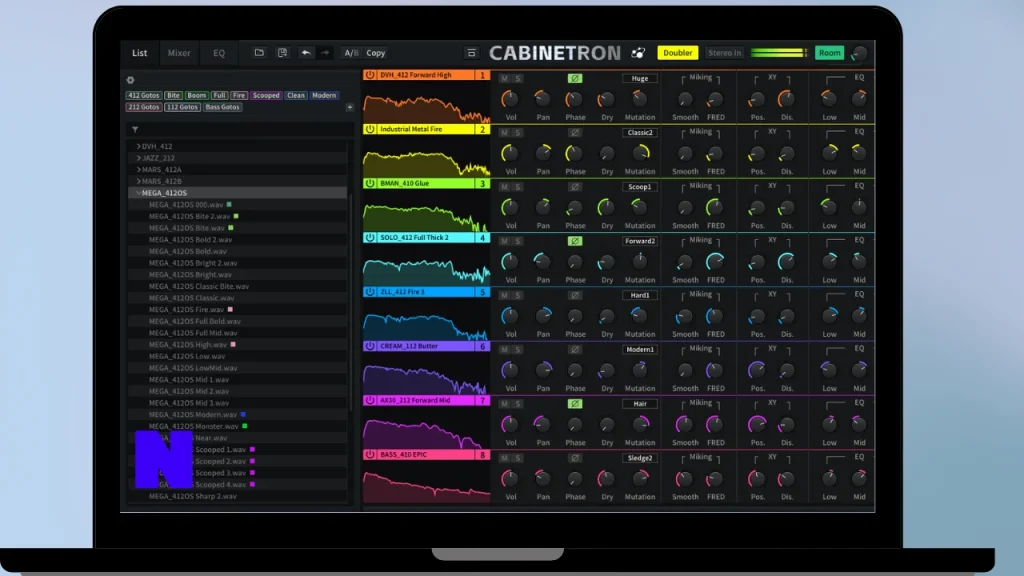Image resolution: width=1024 pixels, height=576 pixels.
Task: Mute slot 4 with its M button
Action: coord(504,241)
